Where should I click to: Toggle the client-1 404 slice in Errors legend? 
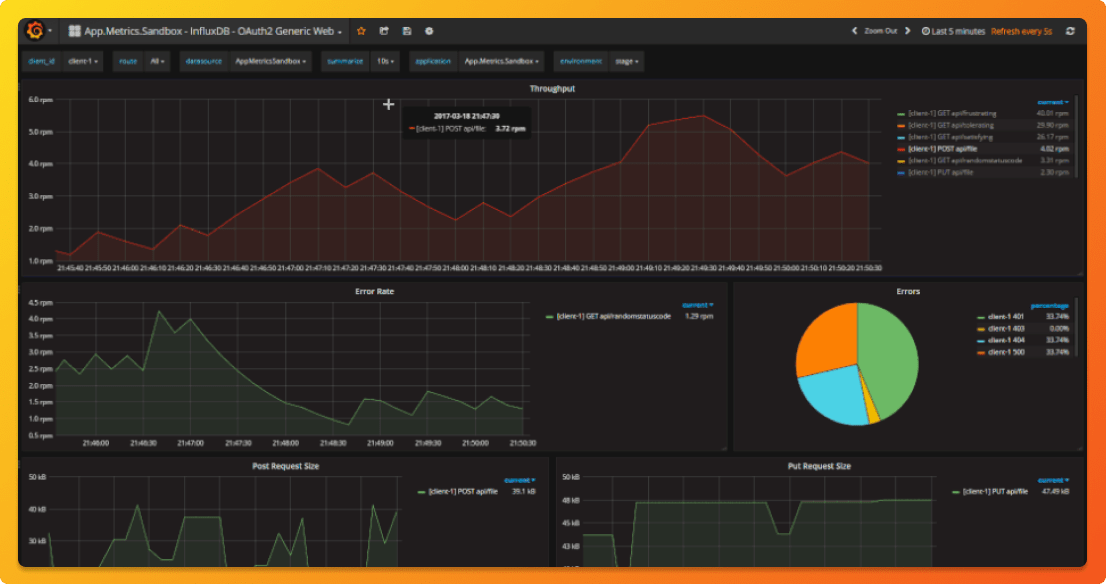click(x=1006, y=340)
